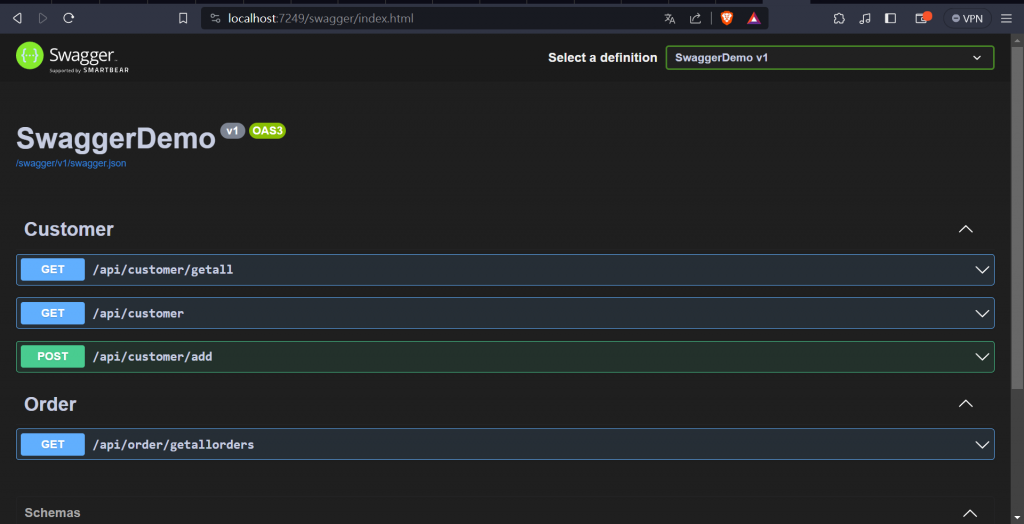Click the v1 version badge
Viewport: 1024px width, 524px height.
(x=232, y=131)
